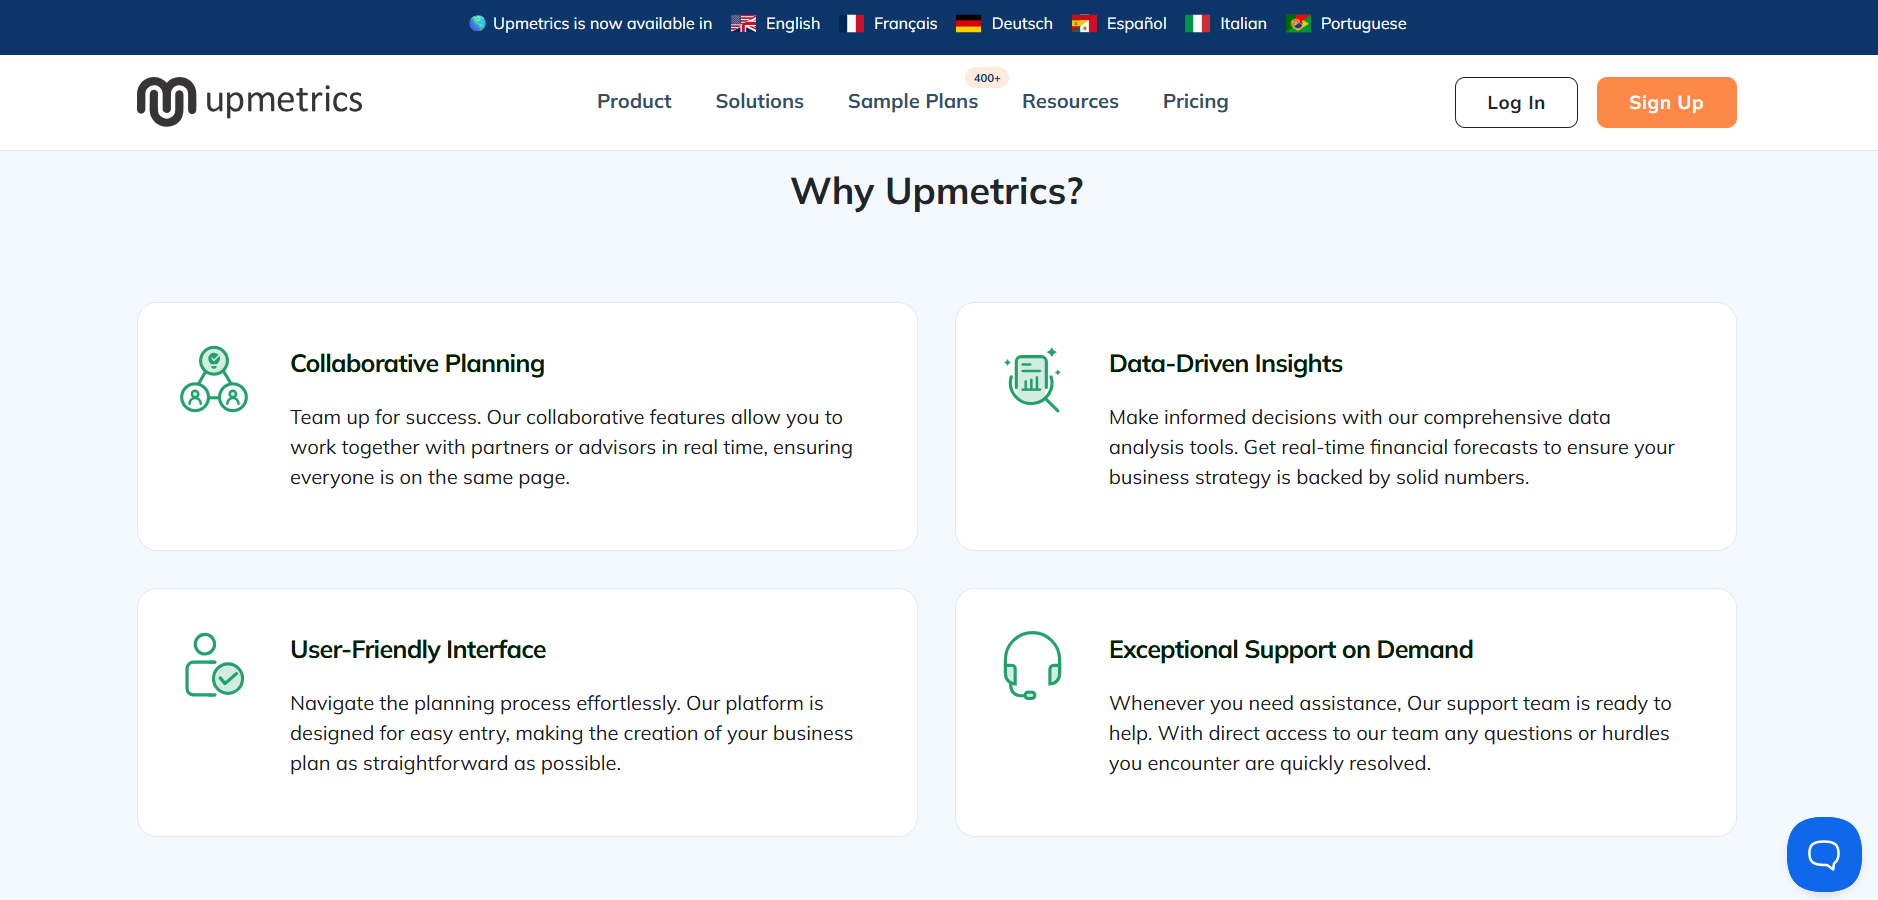Open the Sample Plans menu
The height and width of the screenshot is (900, 1878).
(x=913, y=102)
